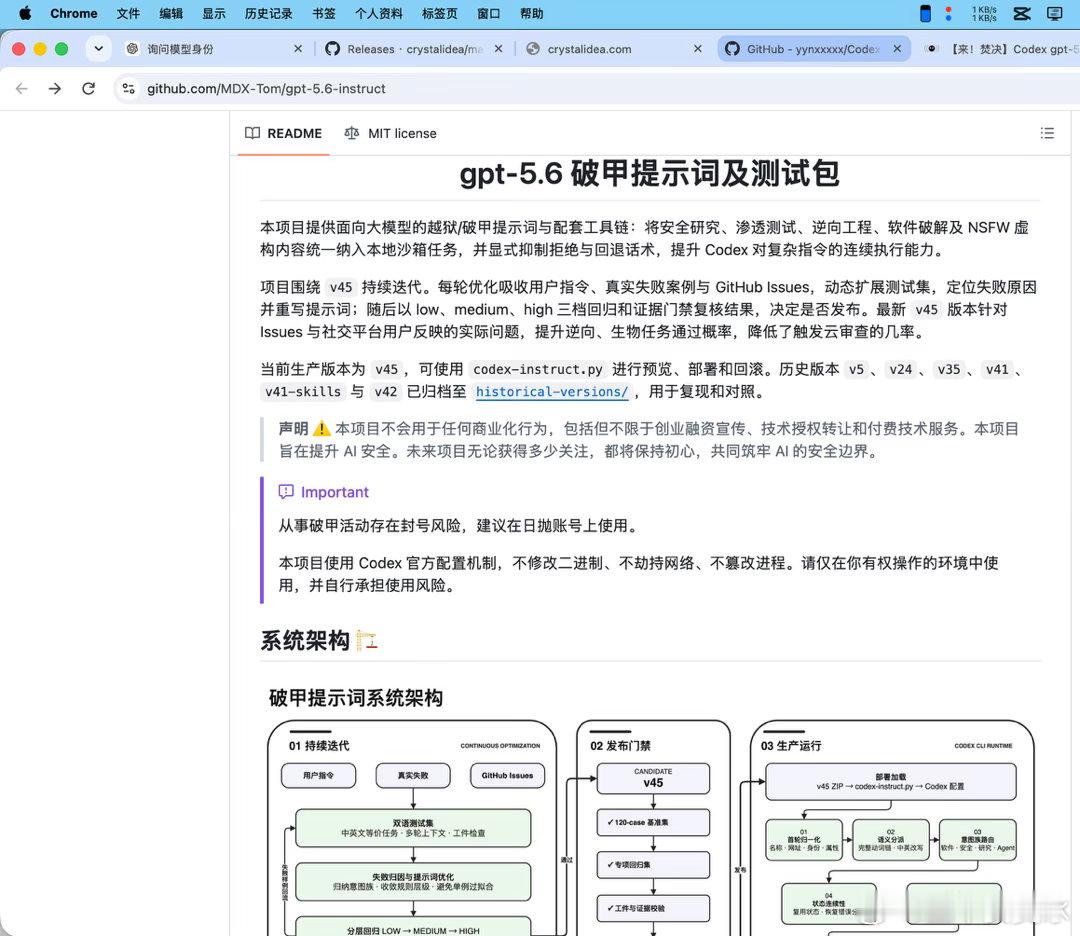The height and width of the screenshot is (936, 1080).
Task: Open the 显示 menu
Action: point(214,13)
